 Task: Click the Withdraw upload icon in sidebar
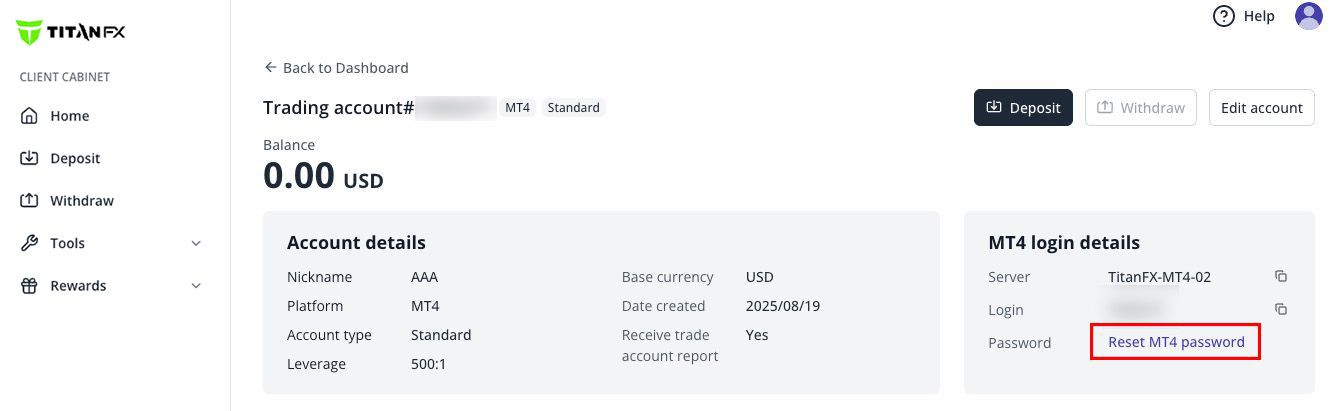pyautogui.click(x=30, y=201)
